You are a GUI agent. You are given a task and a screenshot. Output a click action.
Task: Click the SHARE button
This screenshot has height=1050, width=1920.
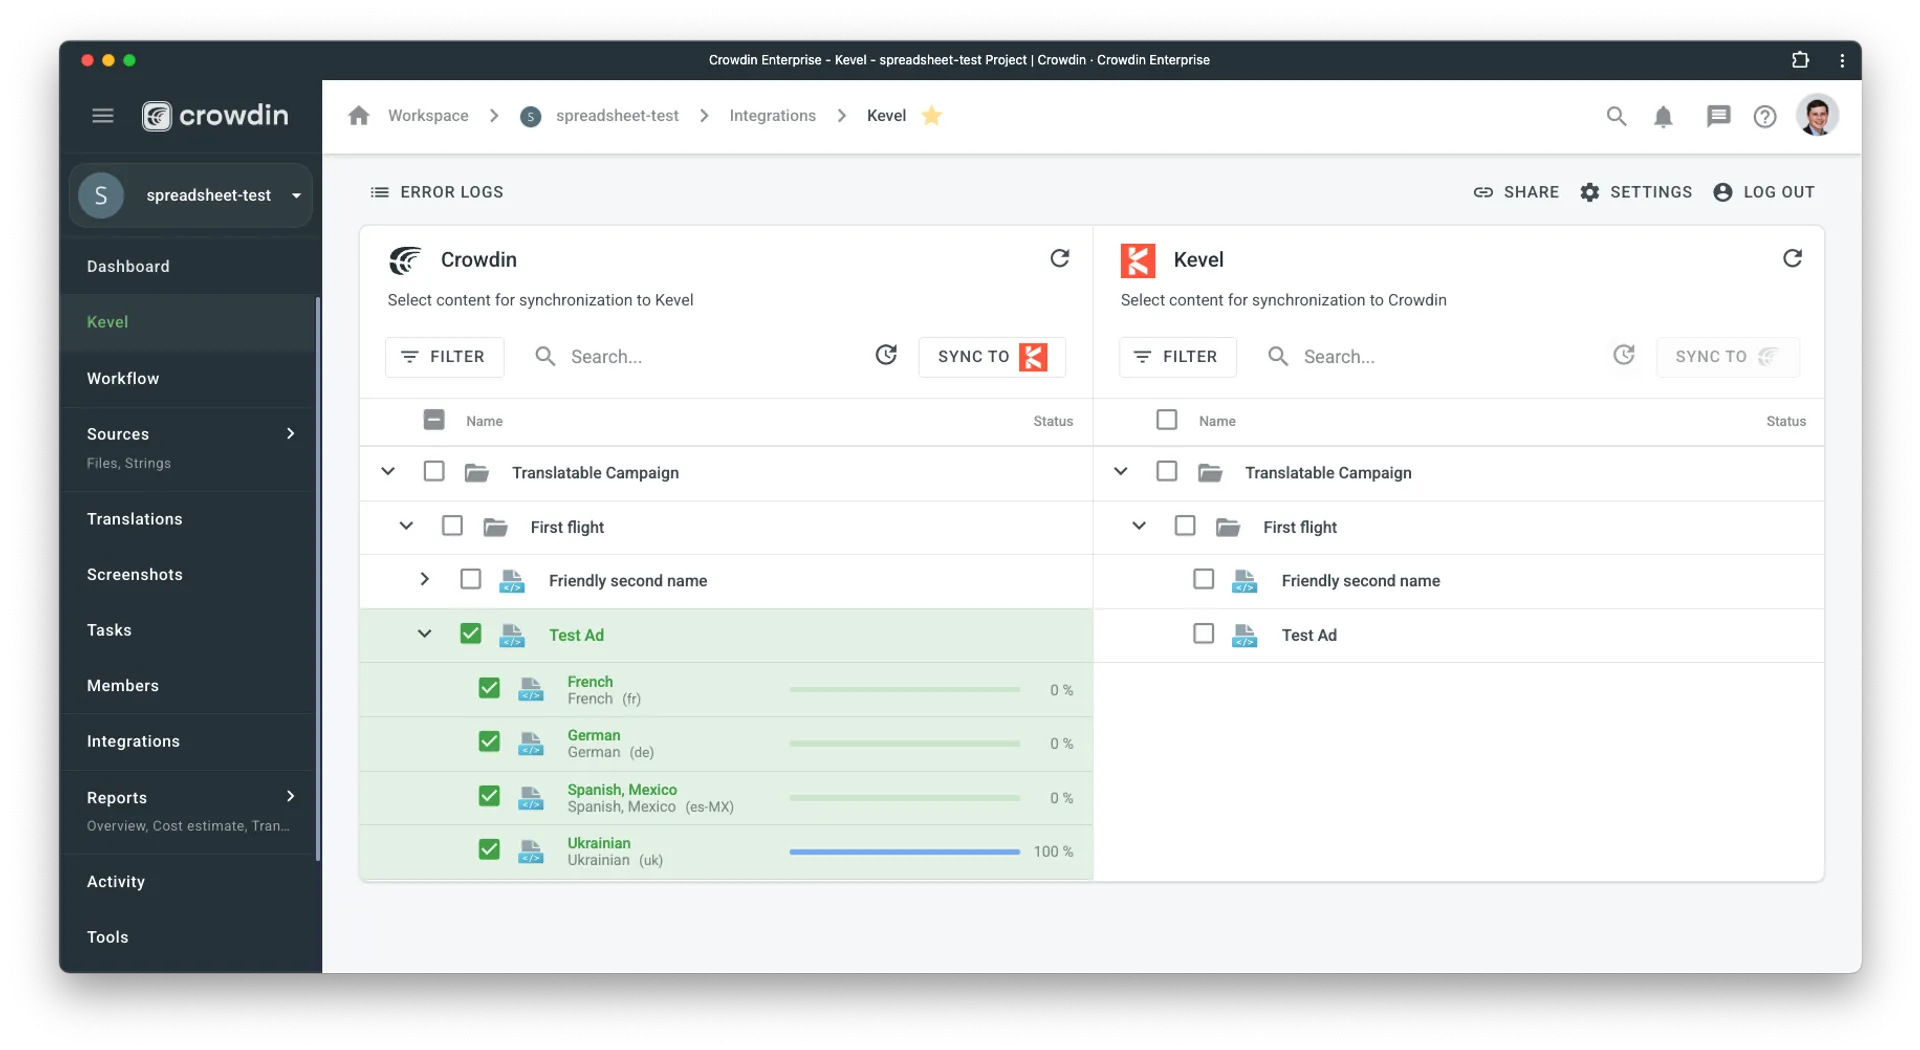pyautogui.click(x=1516, y=192)
